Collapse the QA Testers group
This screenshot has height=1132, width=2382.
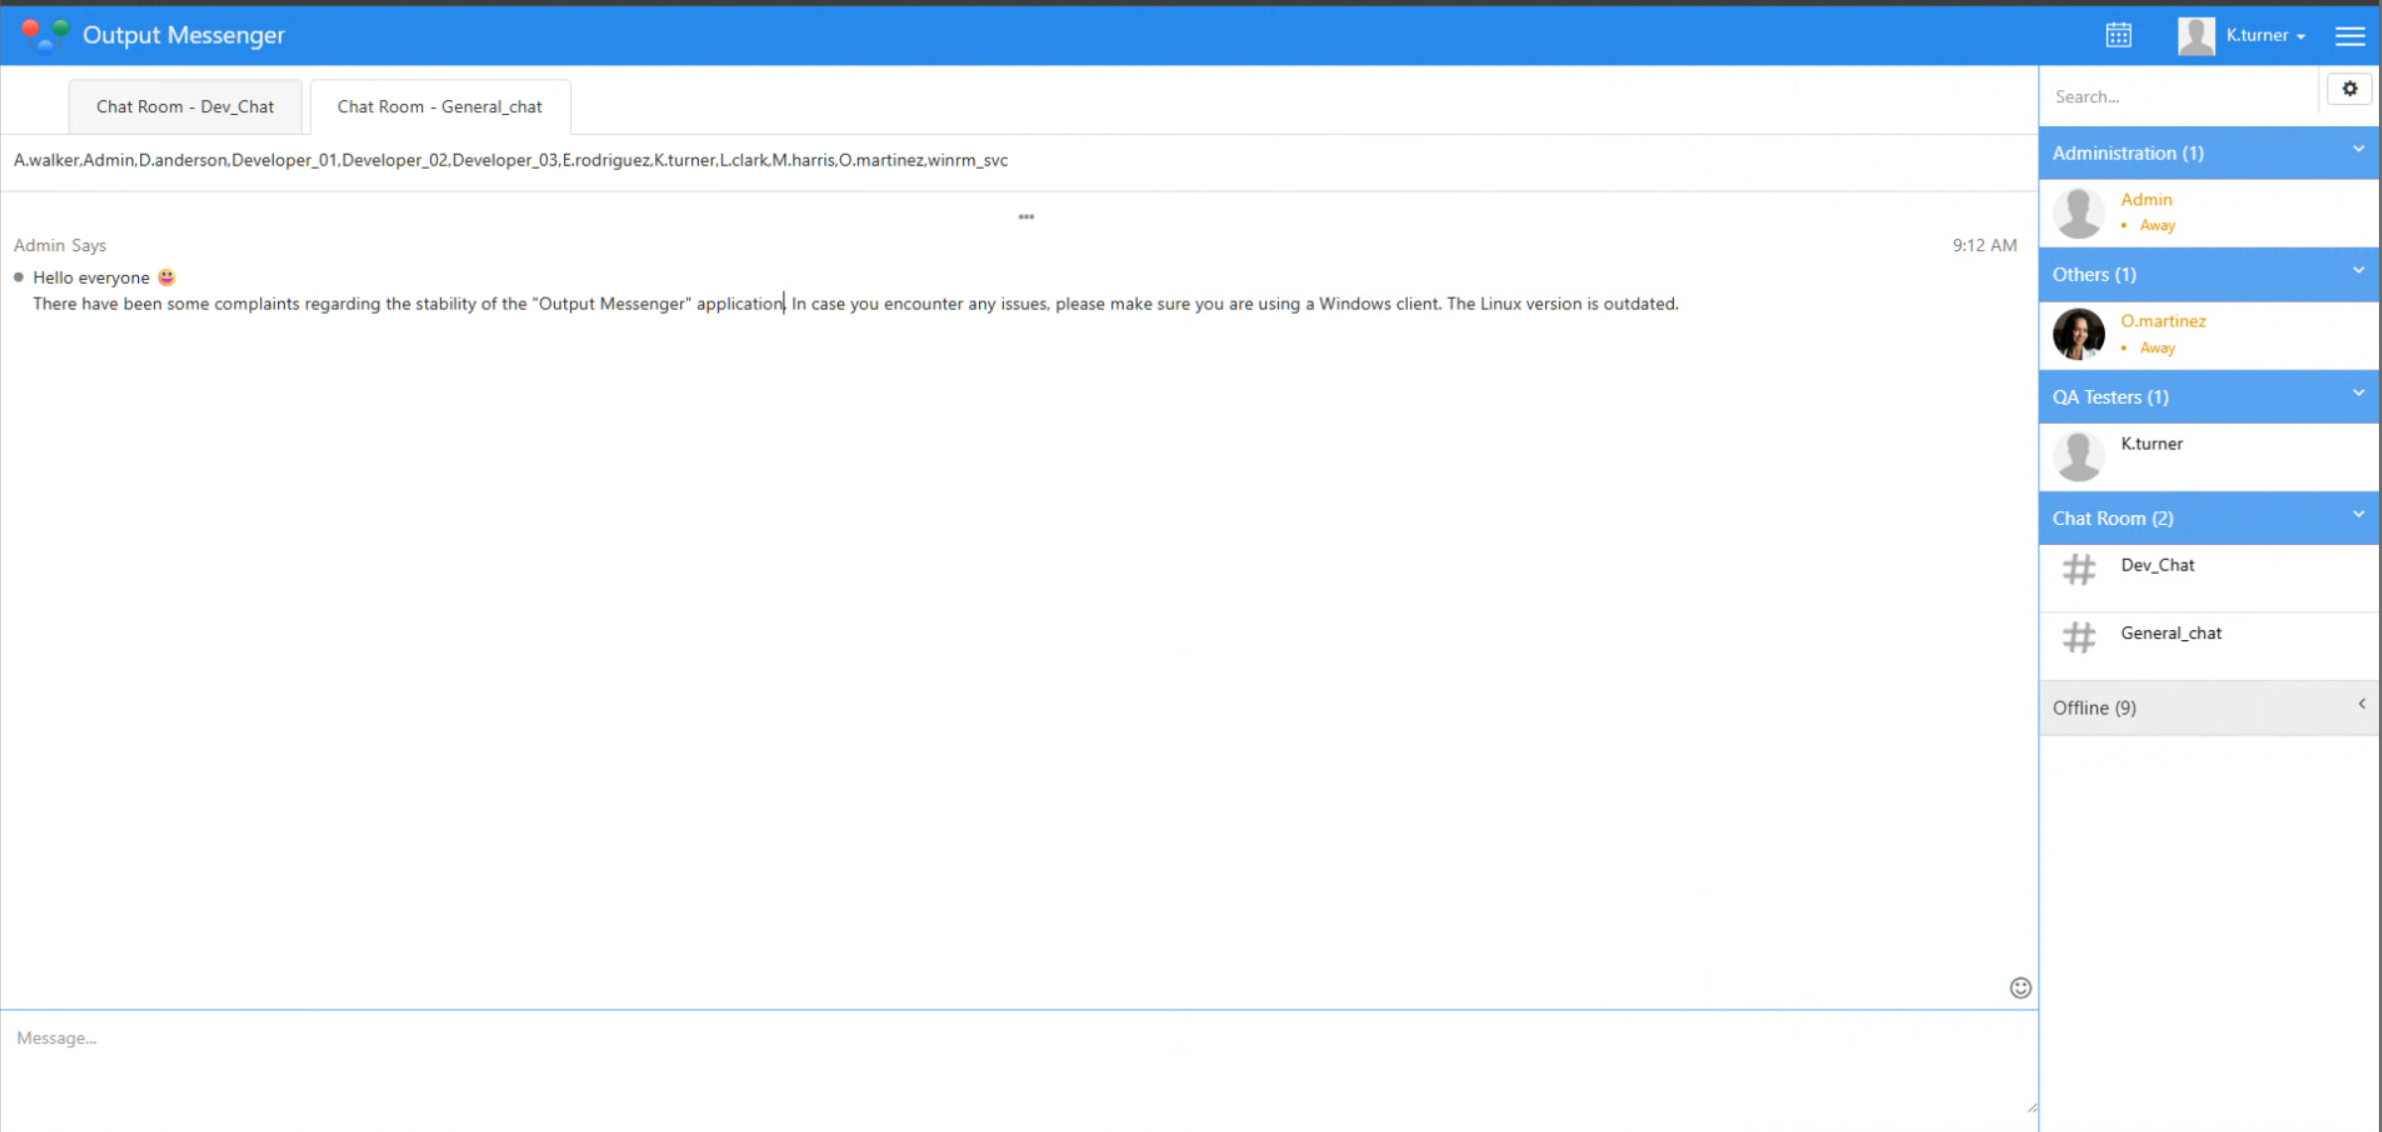tap(2358, 393)
